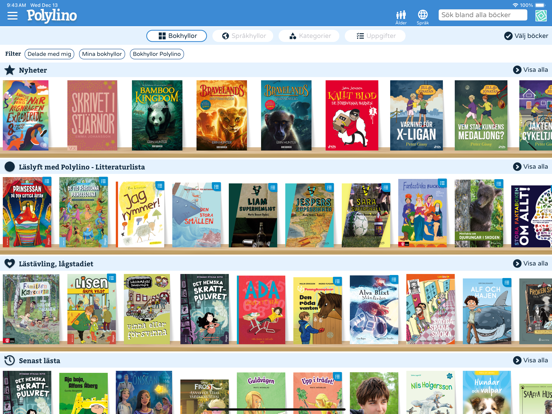Open the Ålder age filter icon
The image size is (552, 414).
coord(401,17)
